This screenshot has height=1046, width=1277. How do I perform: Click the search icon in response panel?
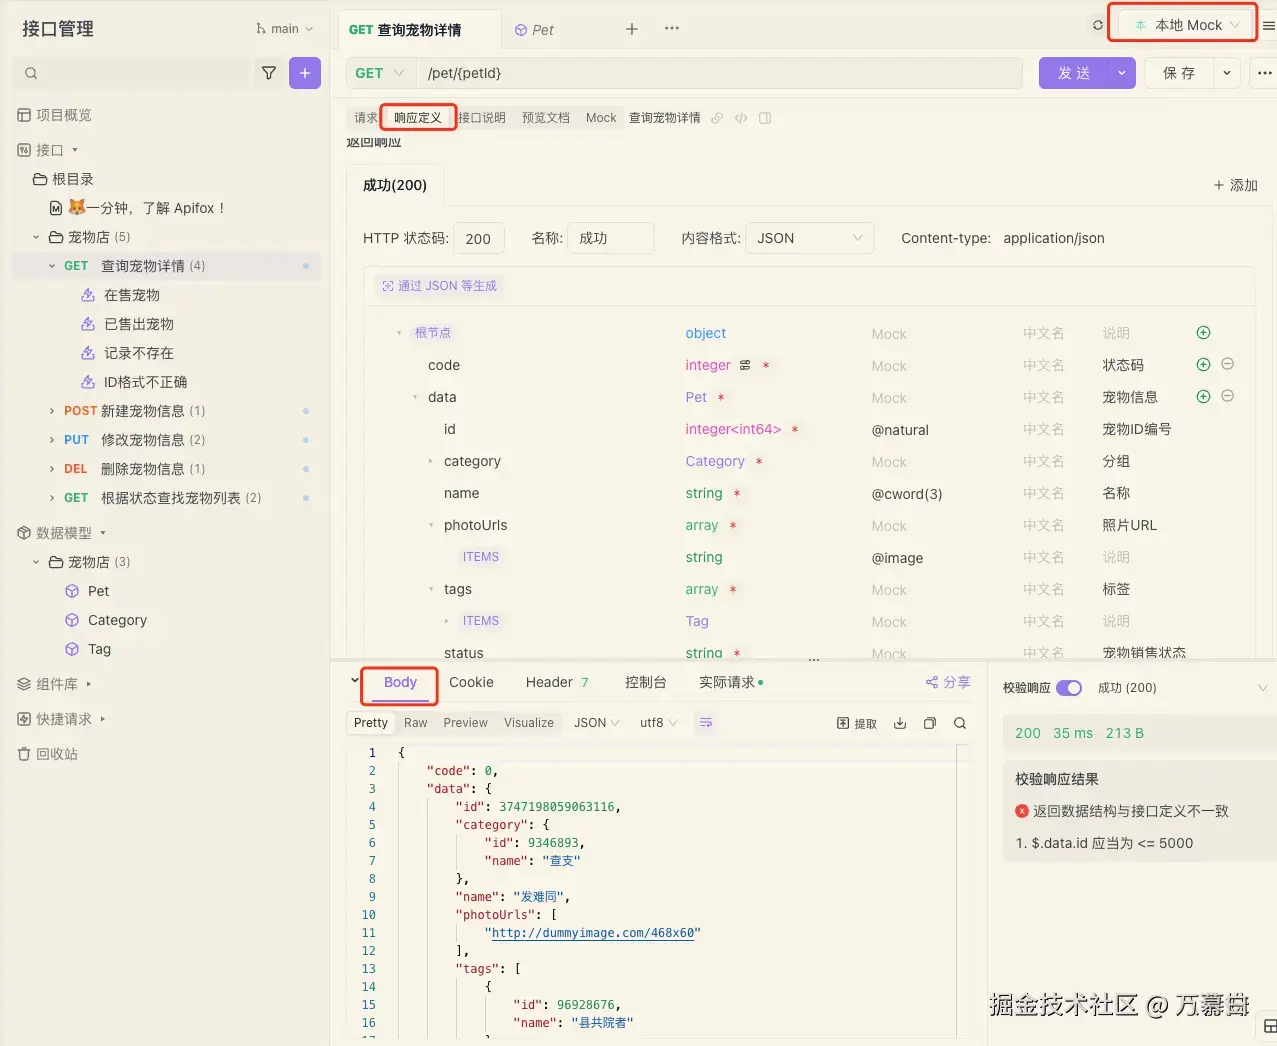960,723
